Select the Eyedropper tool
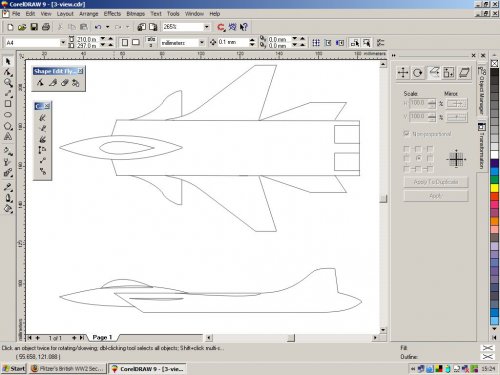 (8, 187)
